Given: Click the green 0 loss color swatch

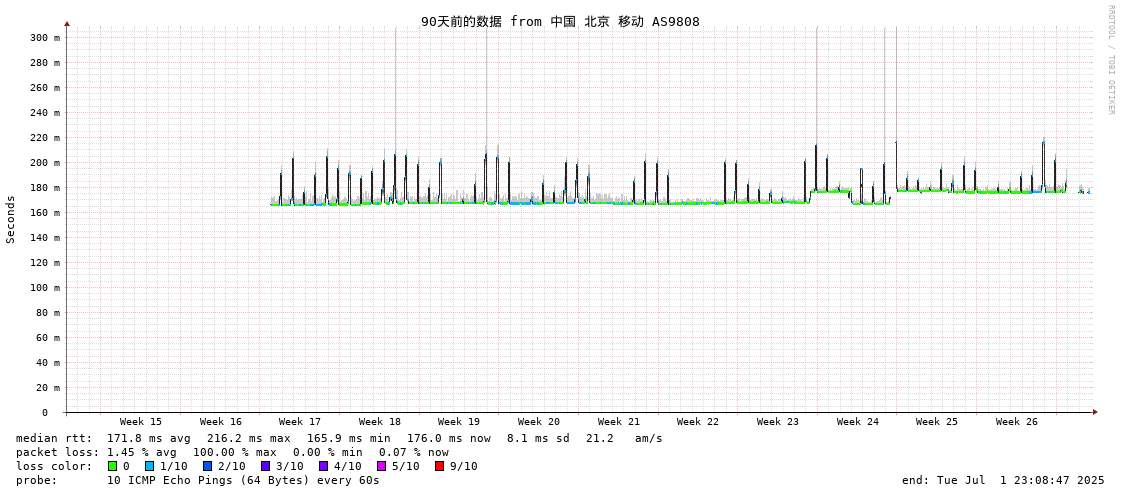Looking at the screenshot, I should tap(112, 466).
